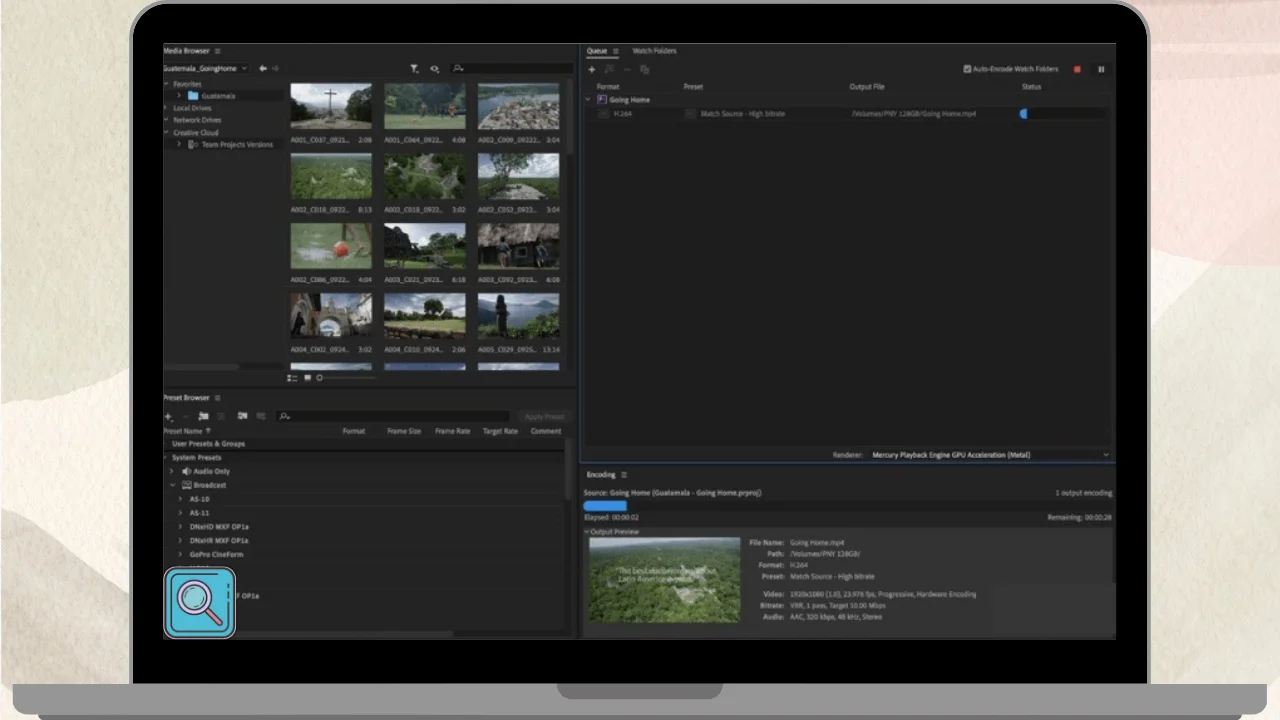This screenshot has width=1280, height=720.
Task: Click the Going Home.mp4 output file path
Action: coord(913,114)
